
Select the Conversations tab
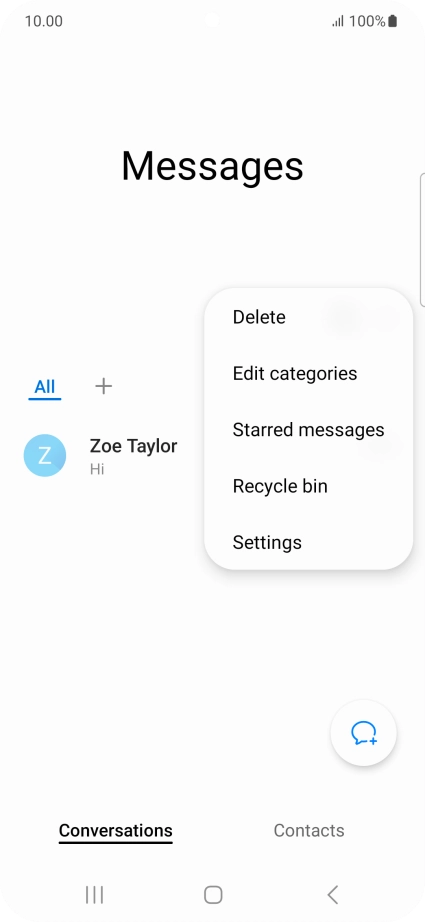coord(116,830)
